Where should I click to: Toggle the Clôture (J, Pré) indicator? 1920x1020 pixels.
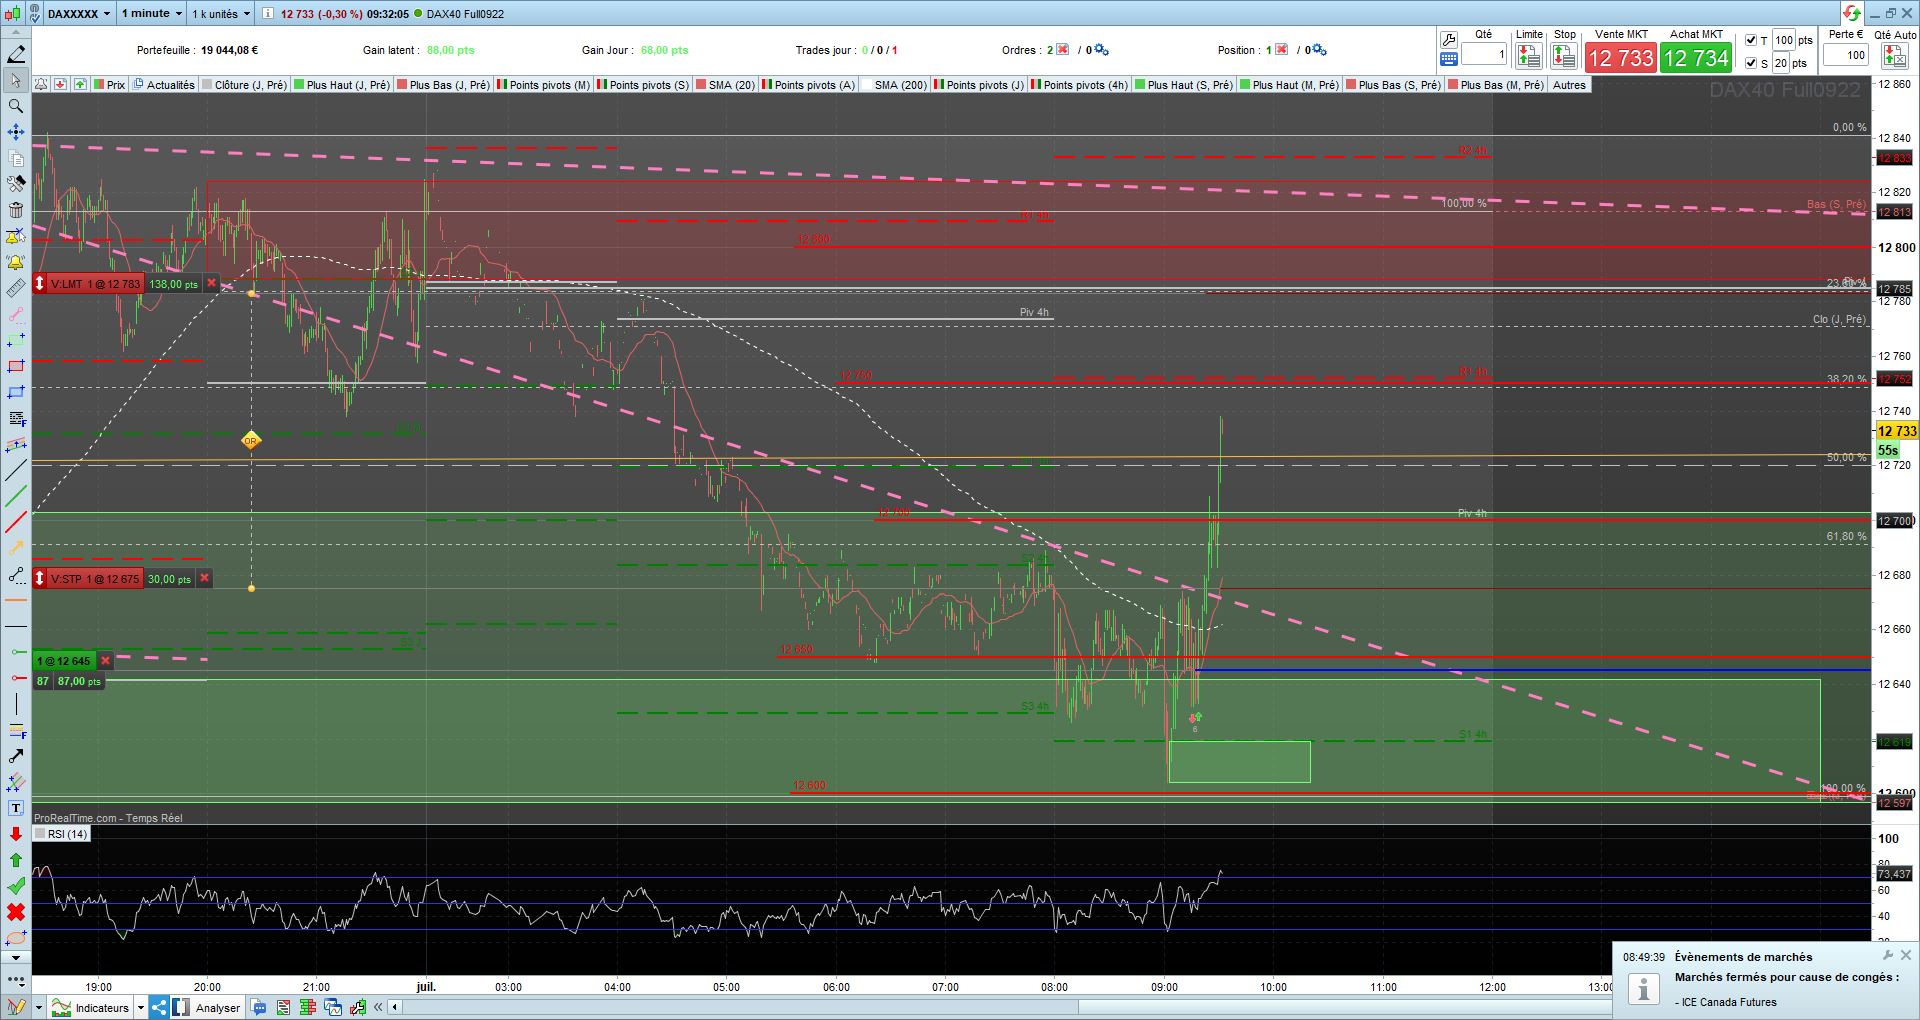point(245,85)
